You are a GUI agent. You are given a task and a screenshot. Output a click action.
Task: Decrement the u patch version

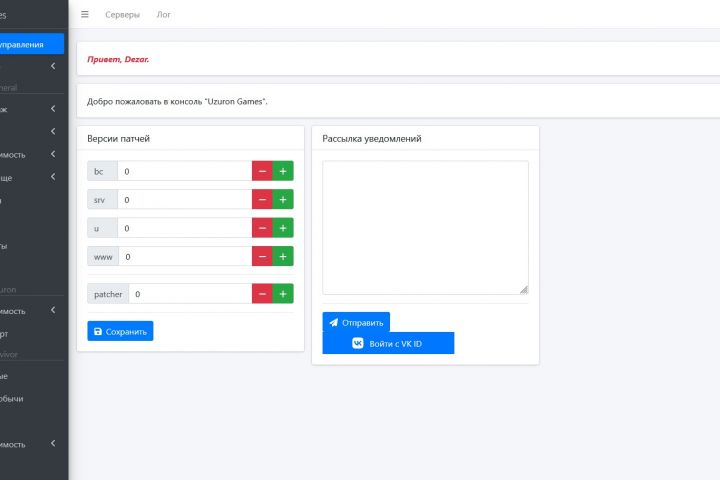[262, 228]
